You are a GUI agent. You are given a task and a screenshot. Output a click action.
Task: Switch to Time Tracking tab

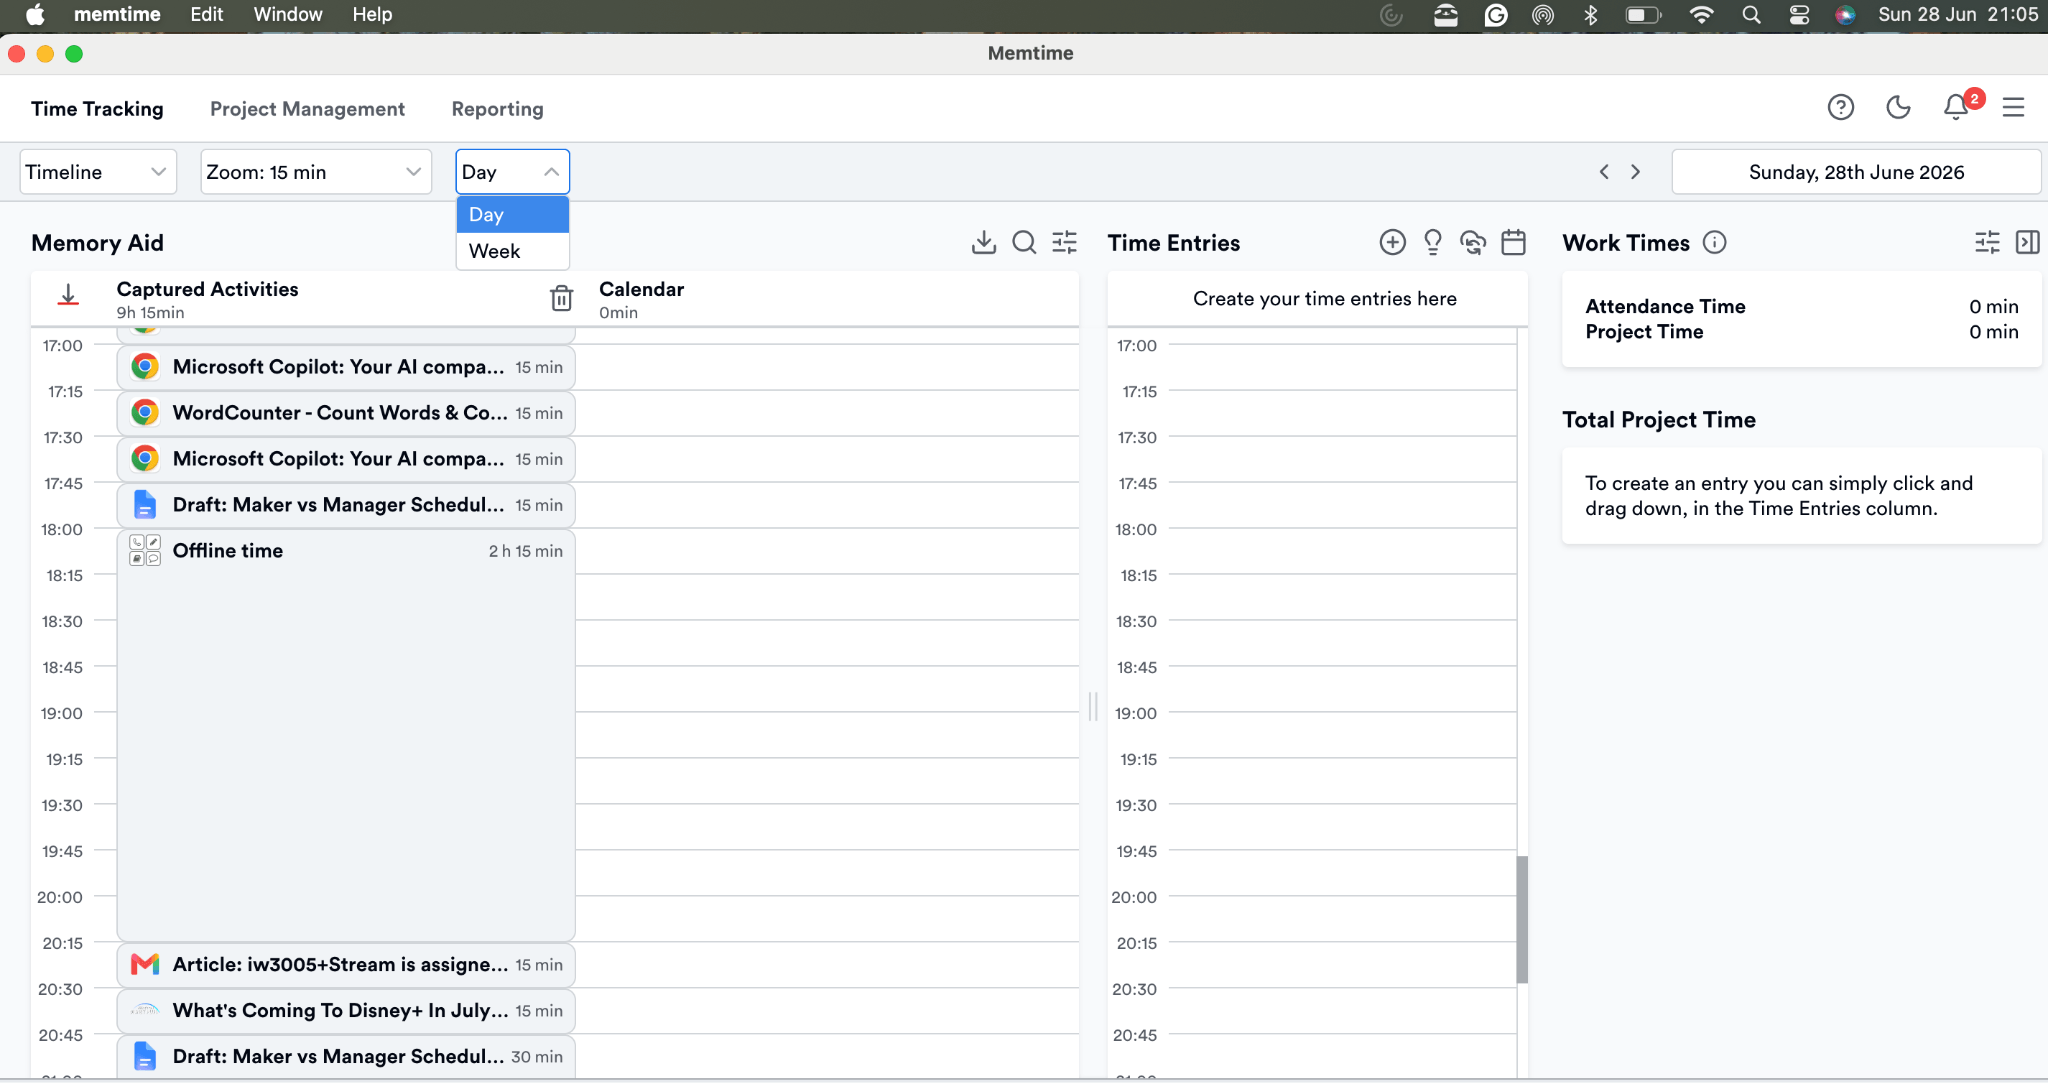97,109
